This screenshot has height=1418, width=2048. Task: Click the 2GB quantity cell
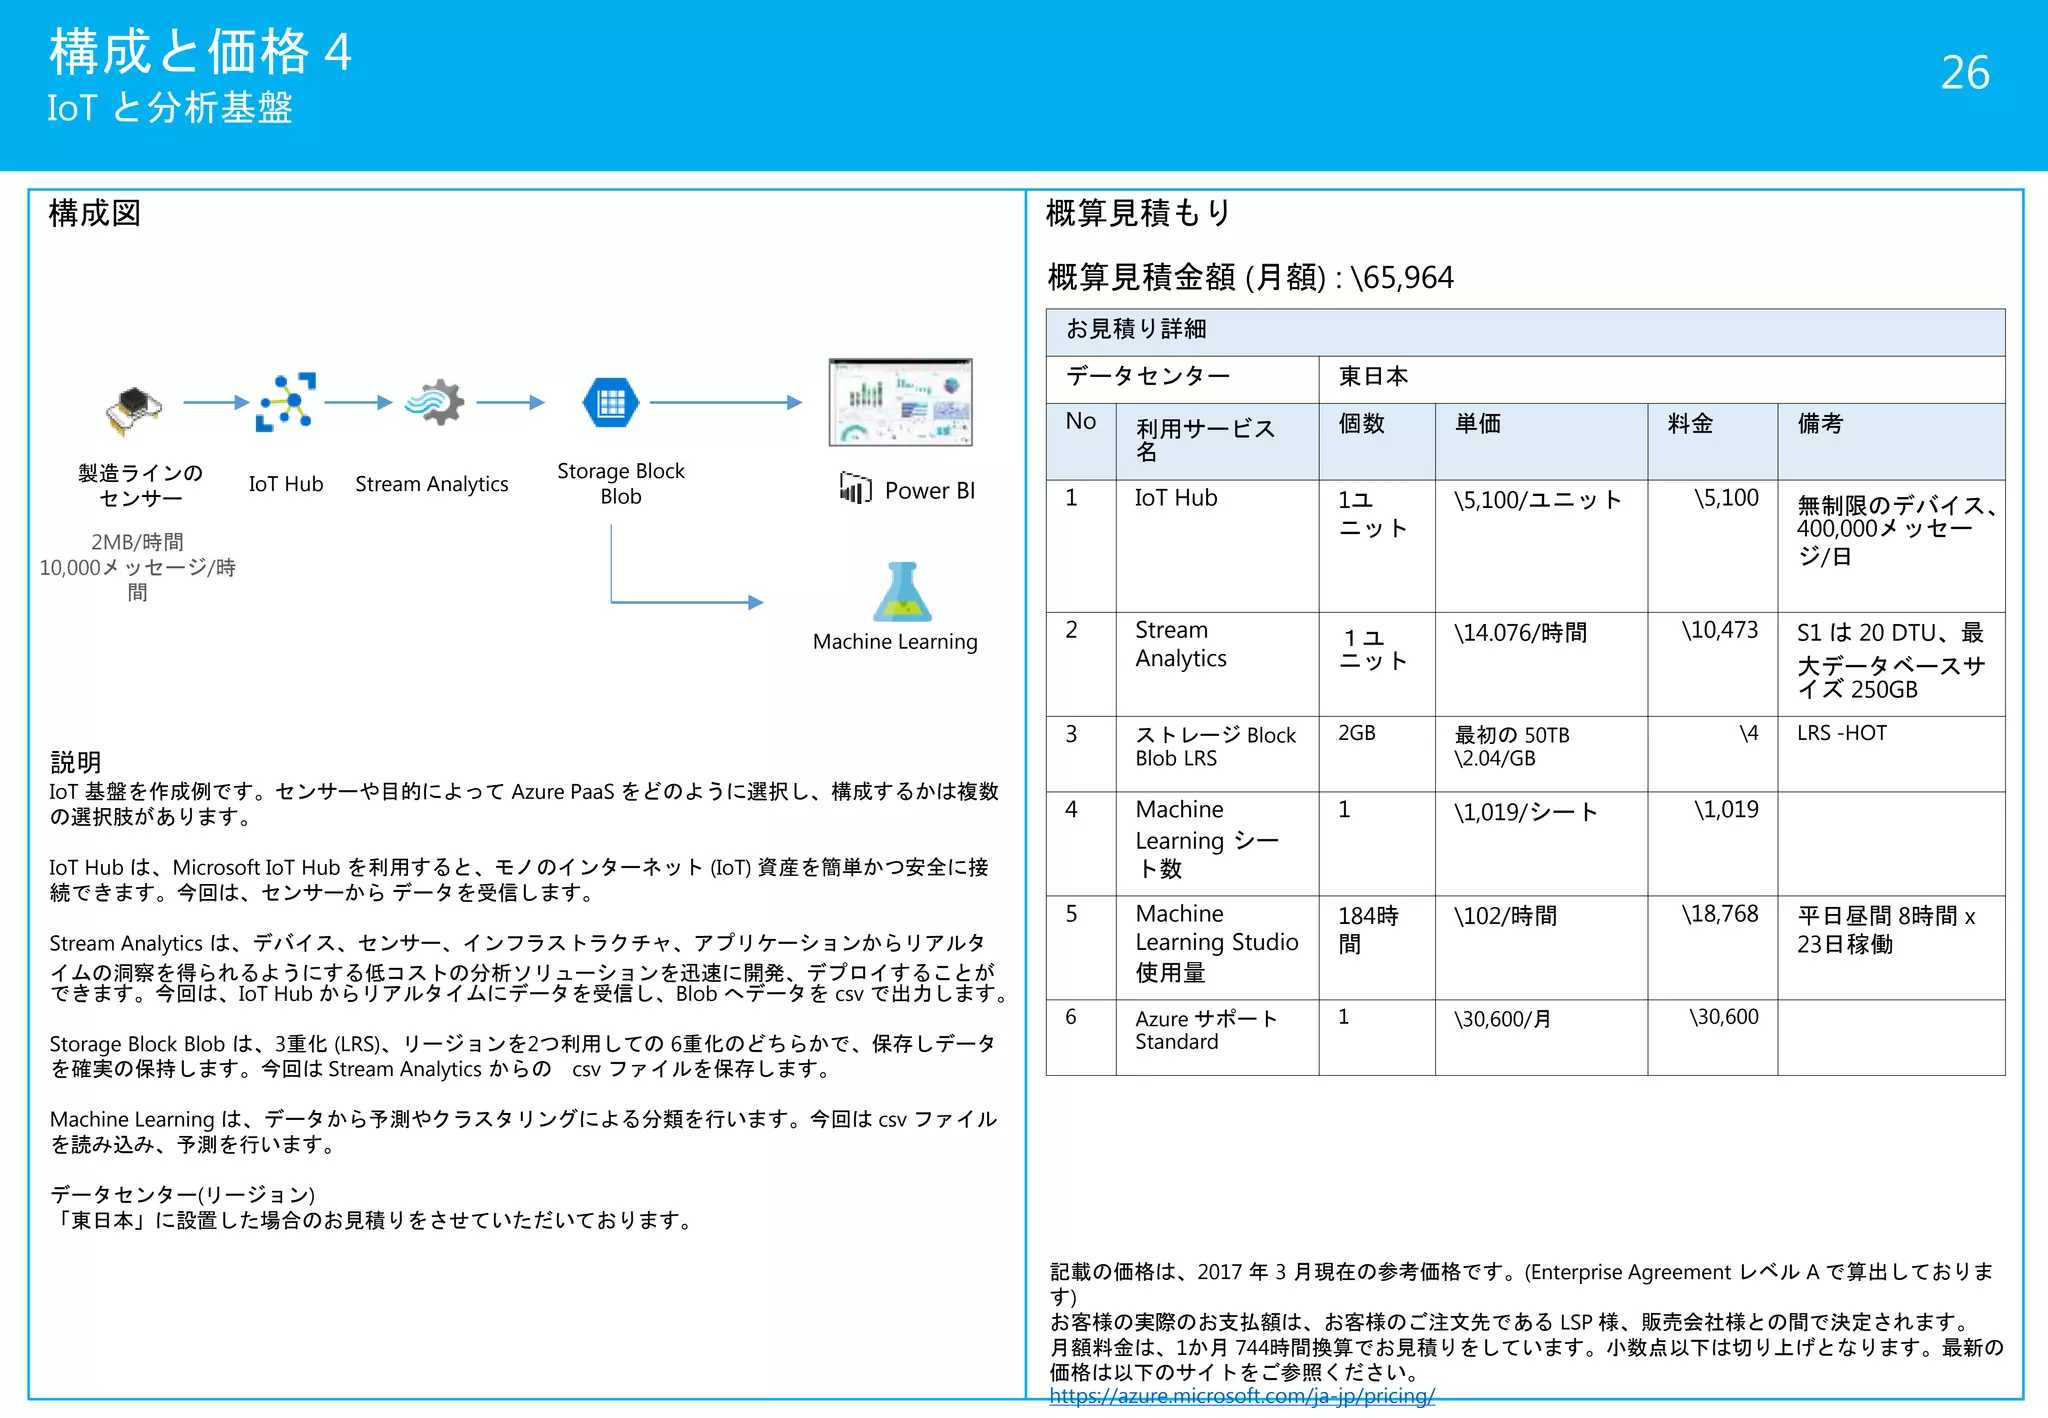tap(1376, 754)
